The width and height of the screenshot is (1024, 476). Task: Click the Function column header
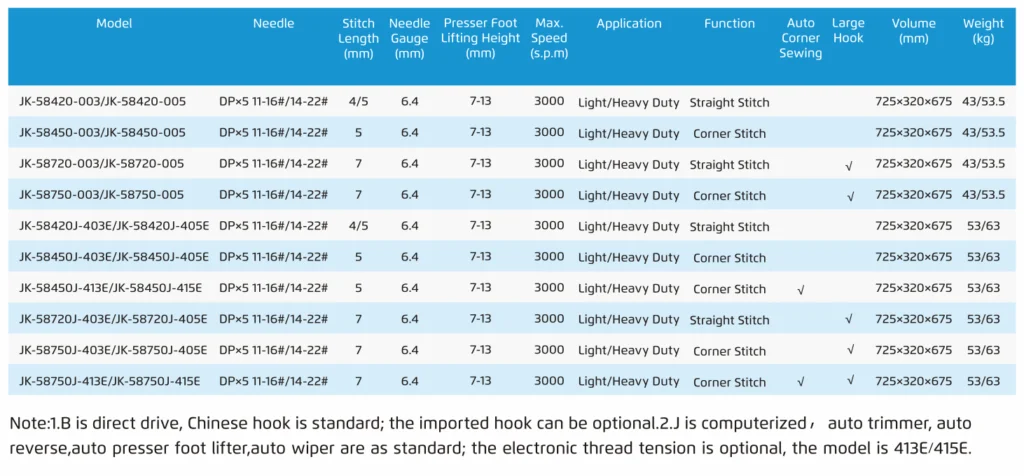[x=730, y=24]
